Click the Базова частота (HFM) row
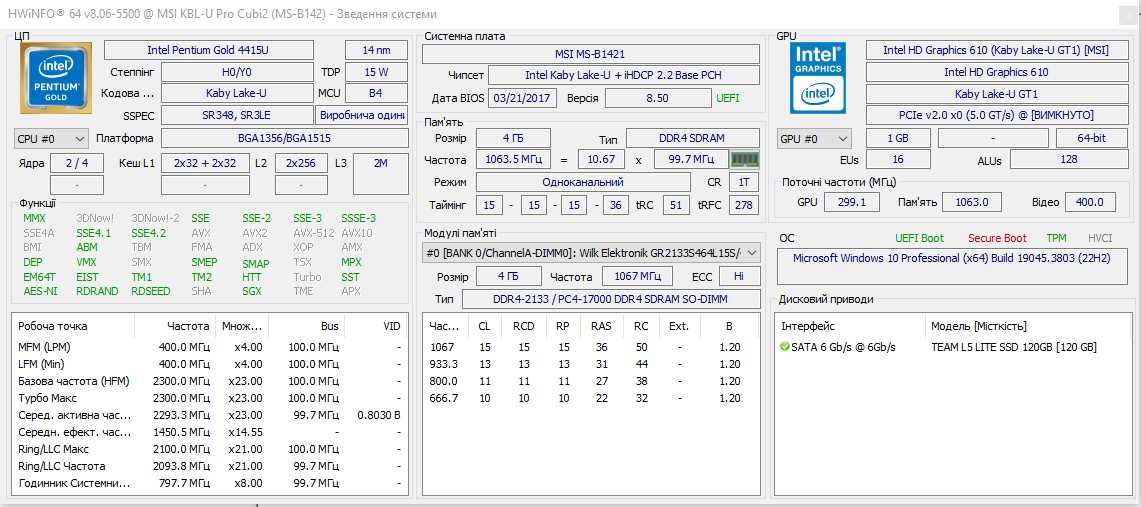 pyautogui.click(x=210, y=380)
